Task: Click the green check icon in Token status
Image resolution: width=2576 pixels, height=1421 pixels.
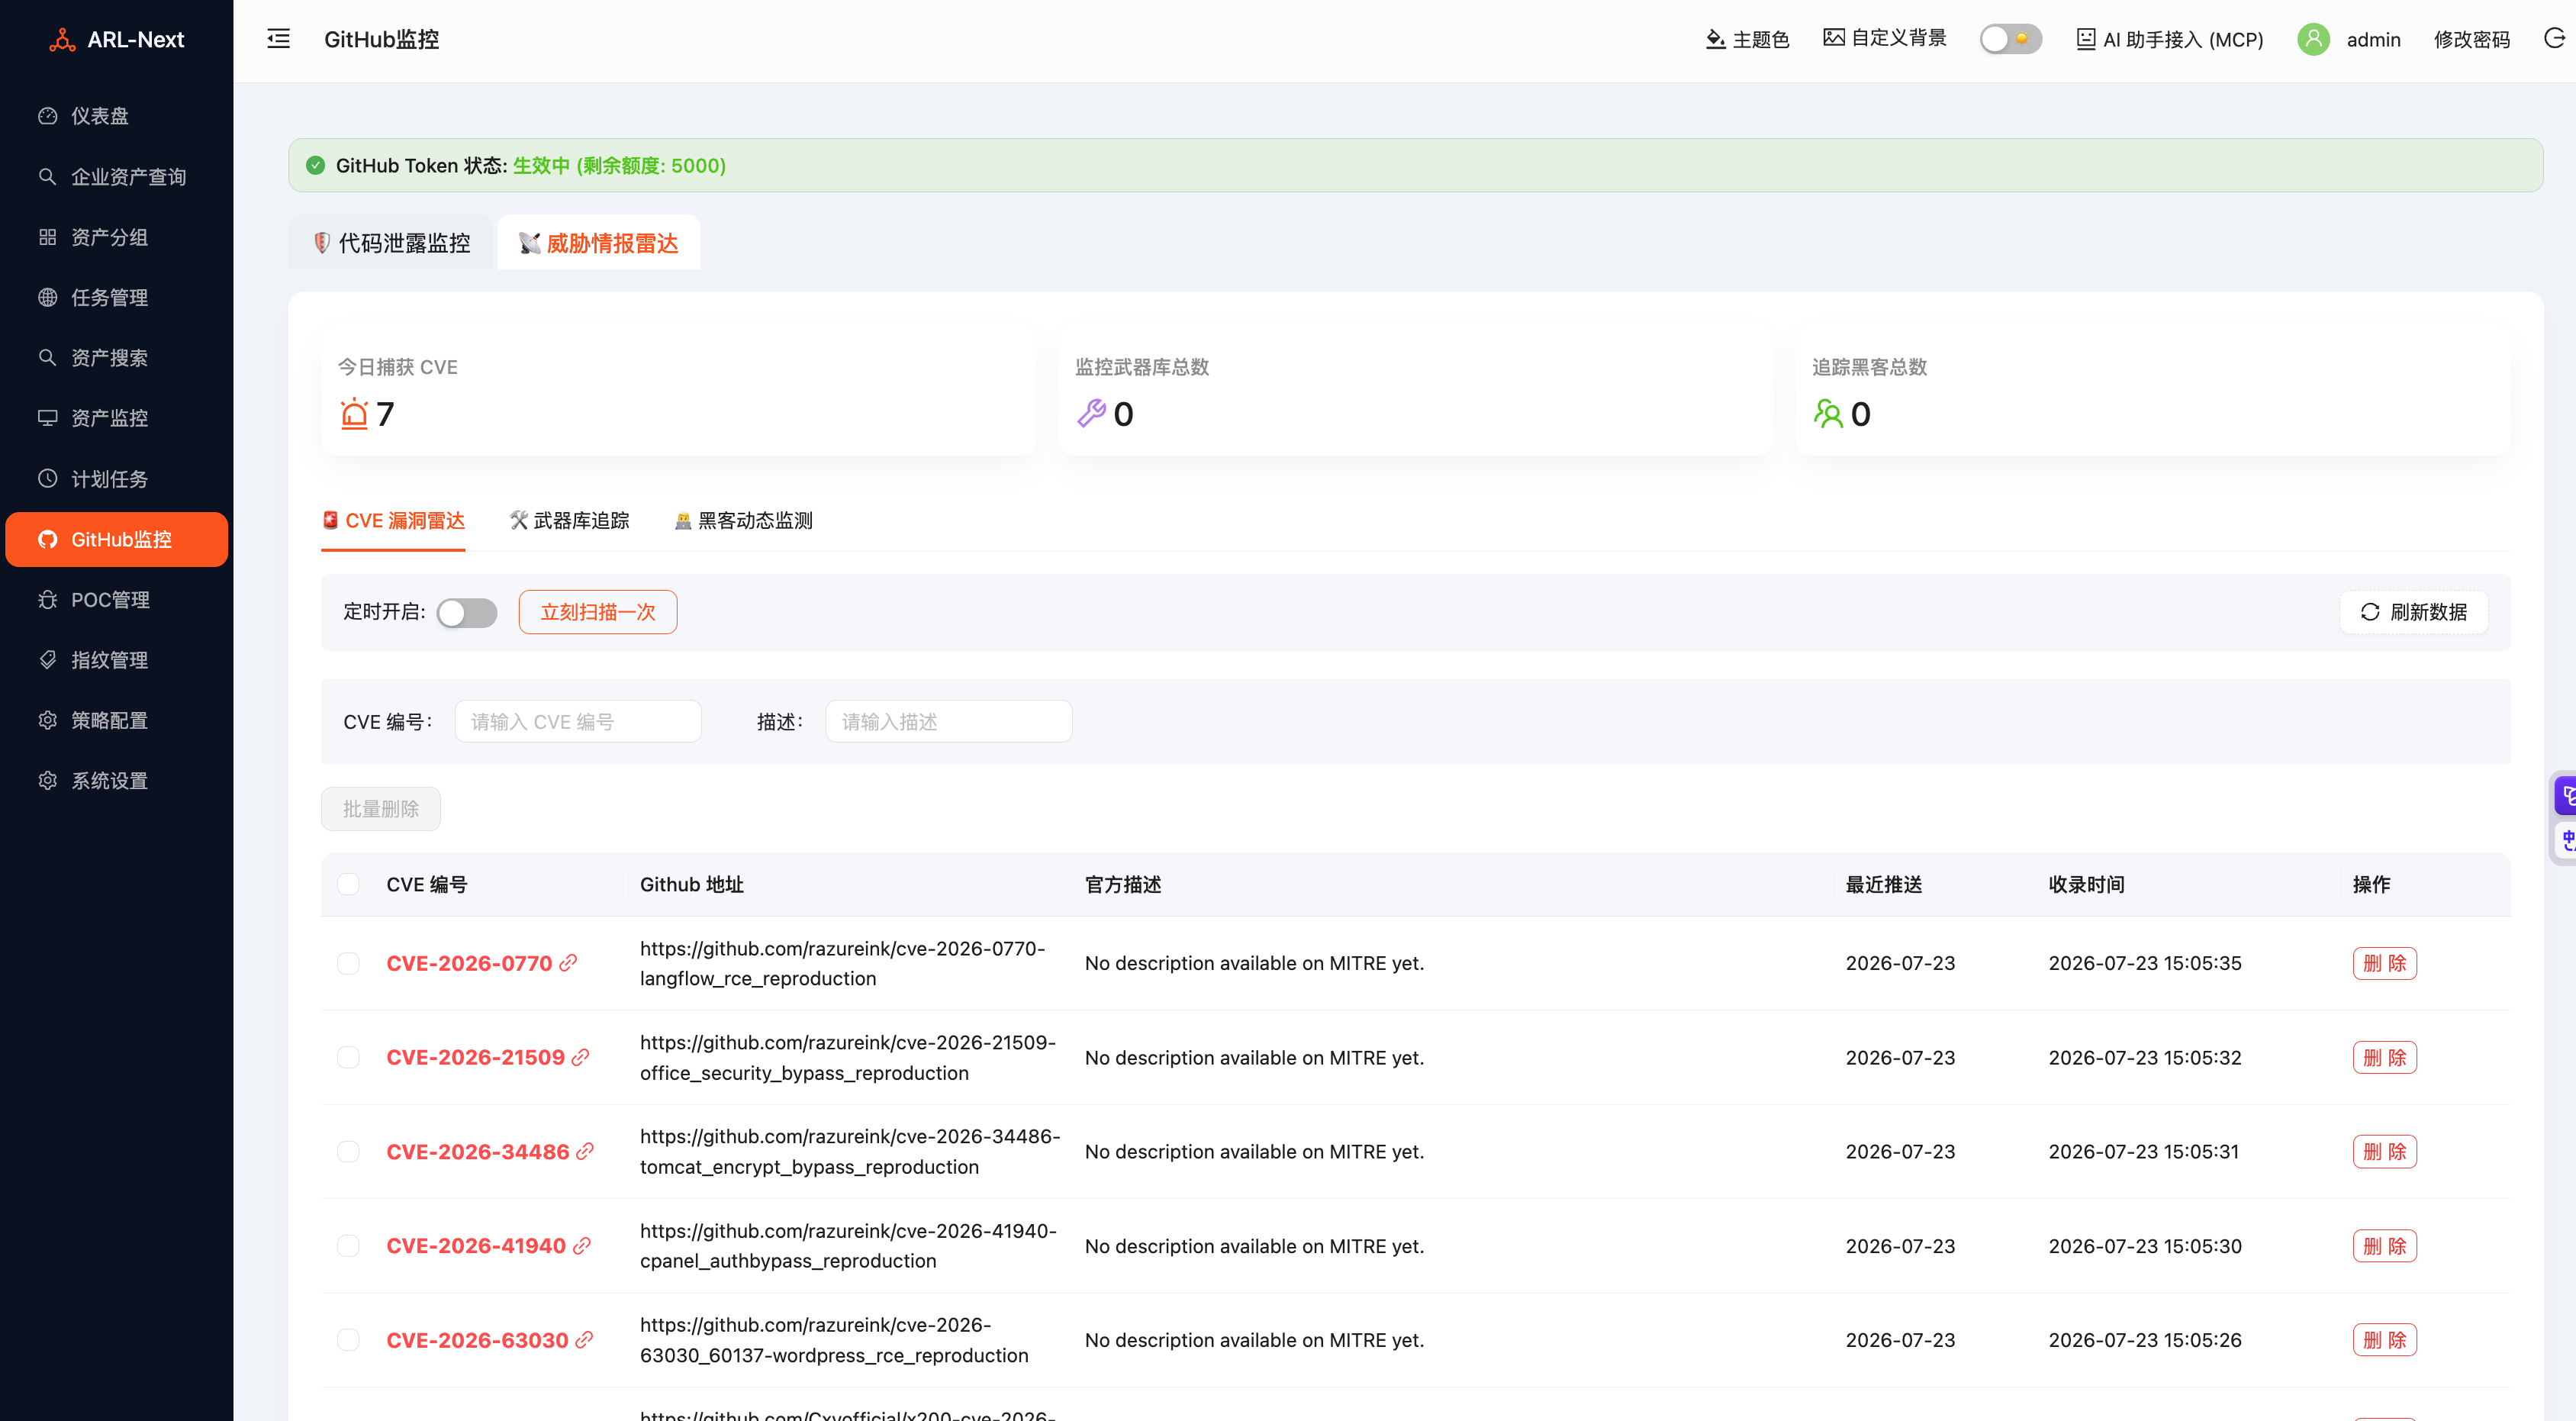Action: [316, 165]
